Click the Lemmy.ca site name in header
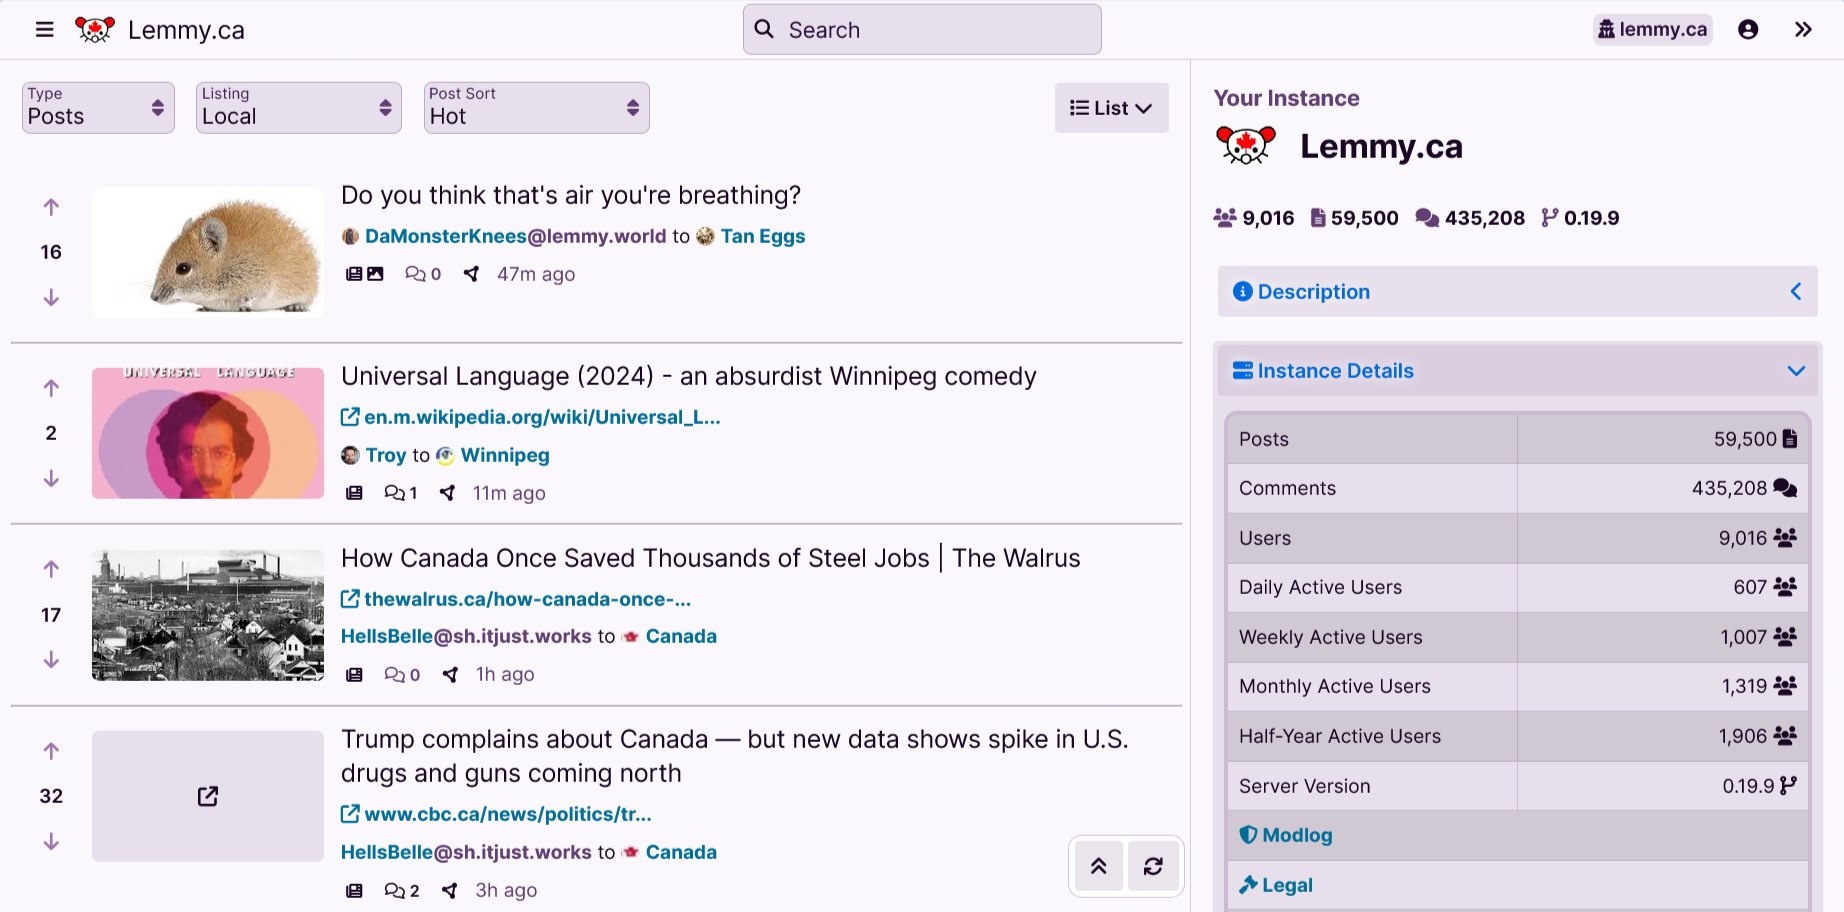1844x912 pixels. 186,30
